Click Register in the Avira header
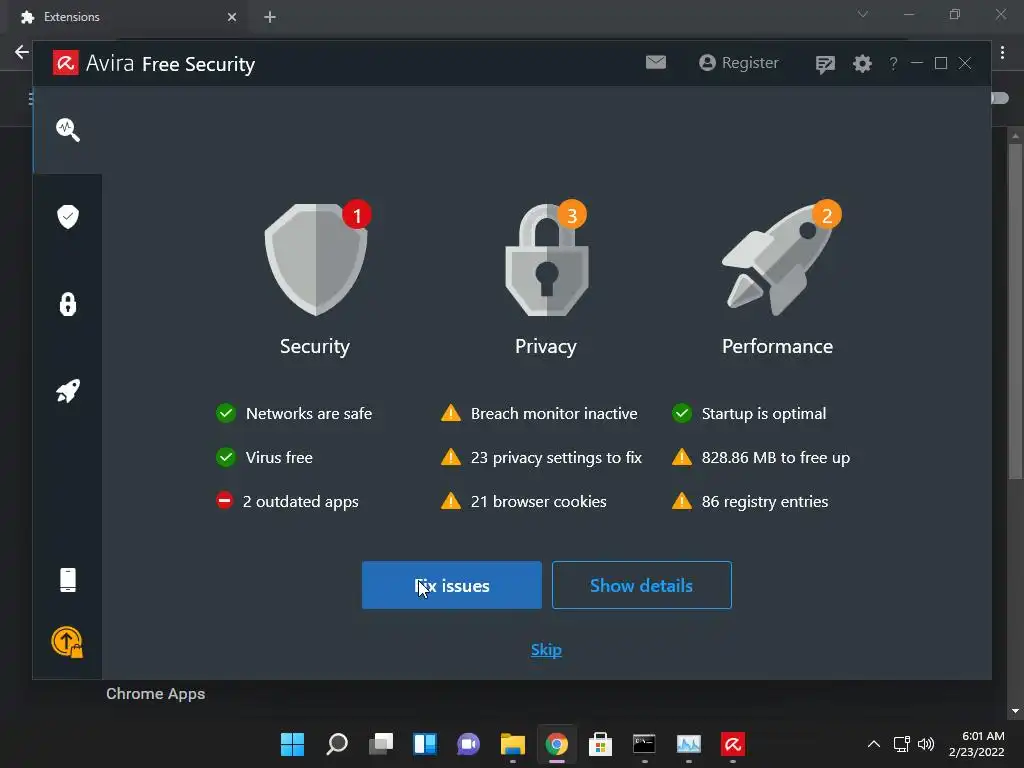This screenshot has height=768, width=1024. [x=739, y=63]
